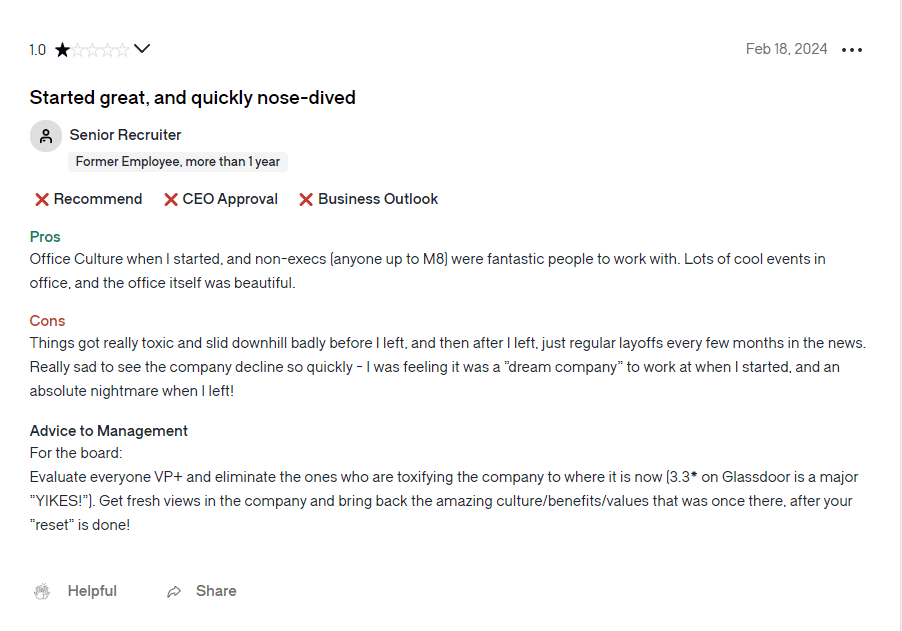Open the review titled Started great, and quickly nose-dived

193,98
